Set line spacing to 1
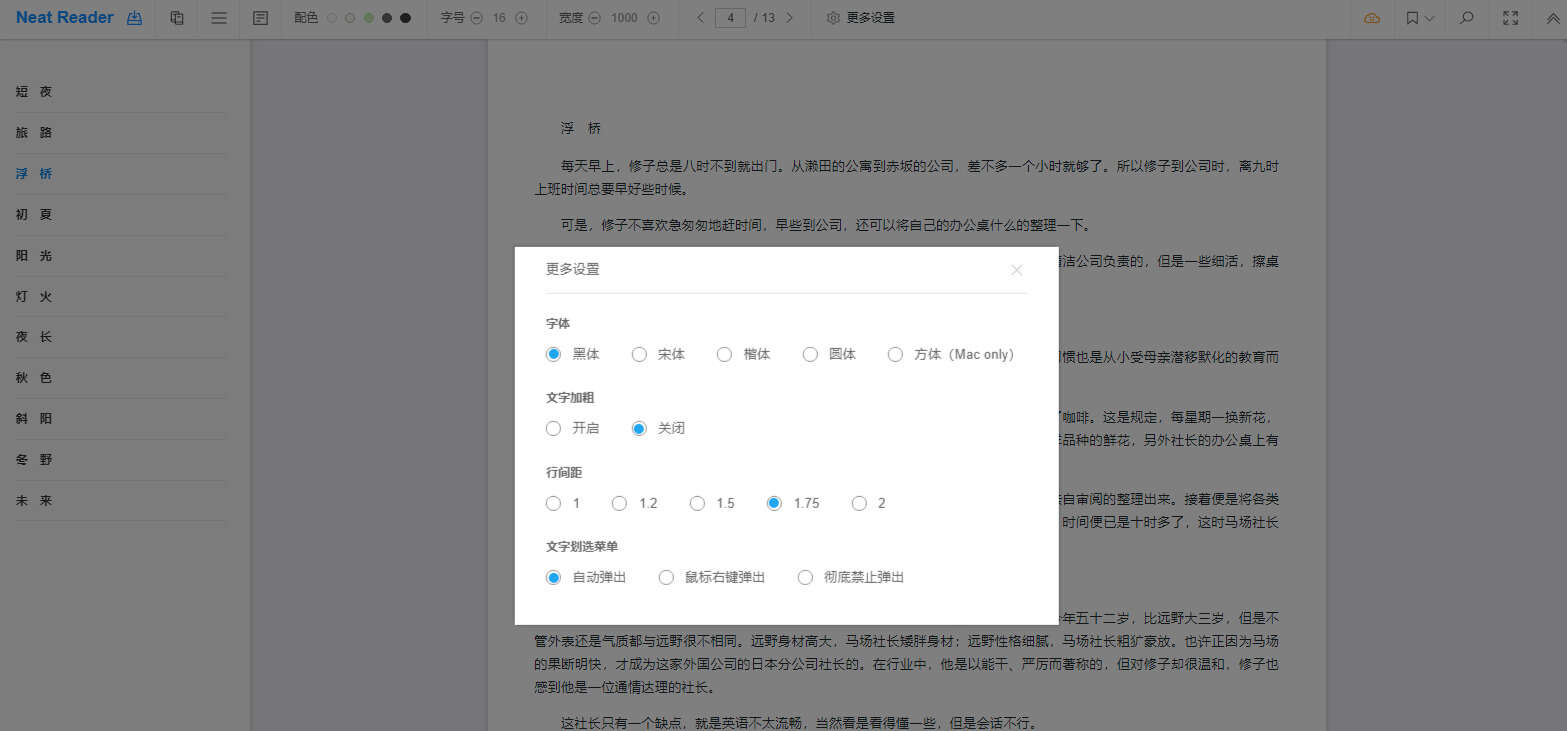Image resolution: width=1567 pixels, height=731 pixels. 553,503
